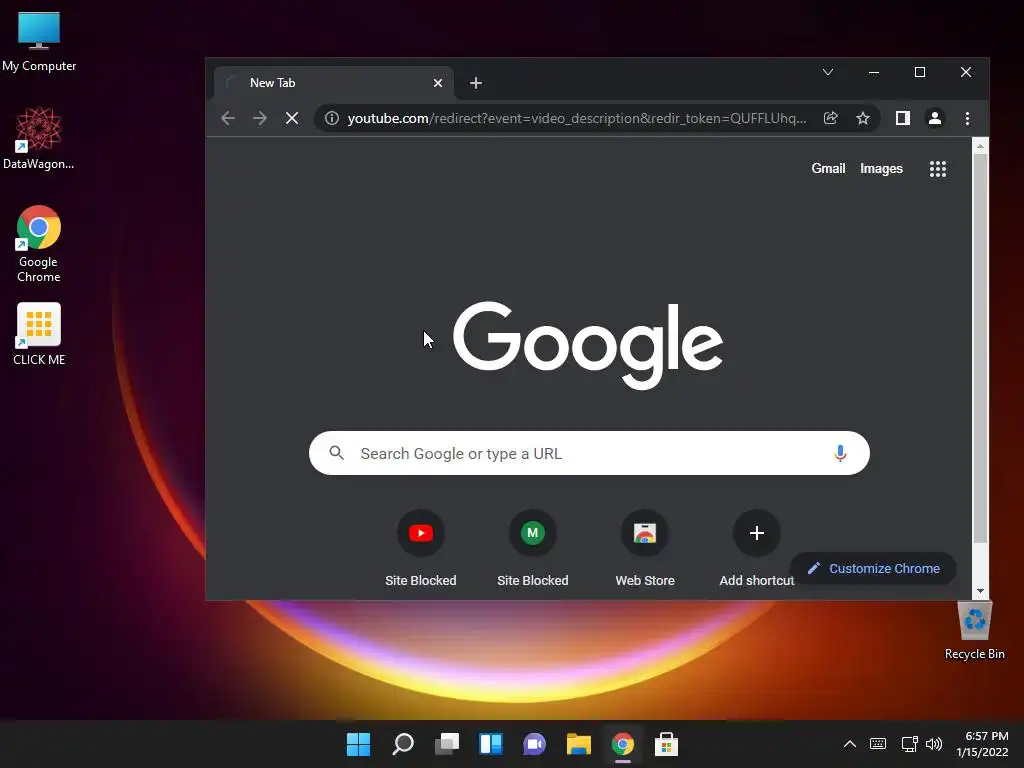Open Microsoft Store on taskbar
Viewport: 1024px width, 768px height.
[x=667, y=744]
